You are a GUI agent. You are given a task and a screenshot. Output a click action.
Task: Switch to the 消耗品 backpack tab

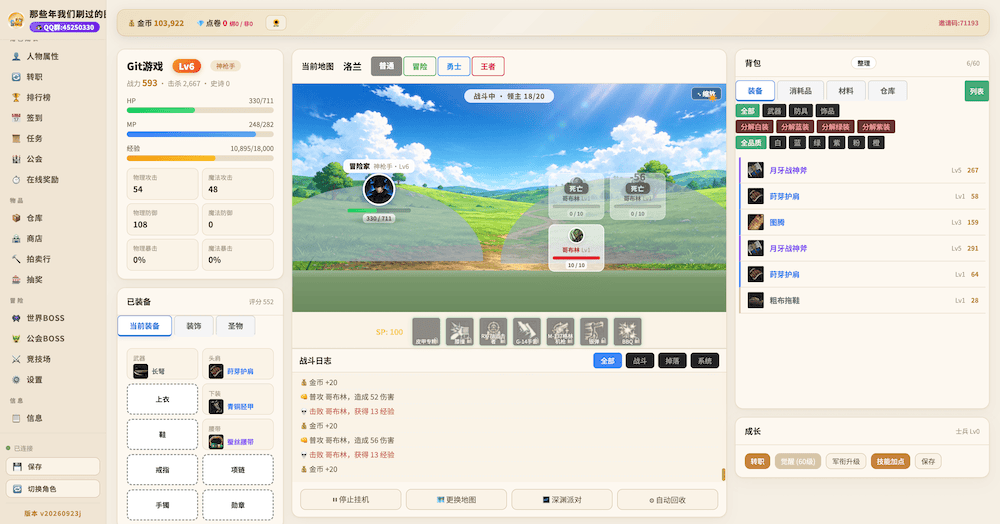tap(800, 91)
